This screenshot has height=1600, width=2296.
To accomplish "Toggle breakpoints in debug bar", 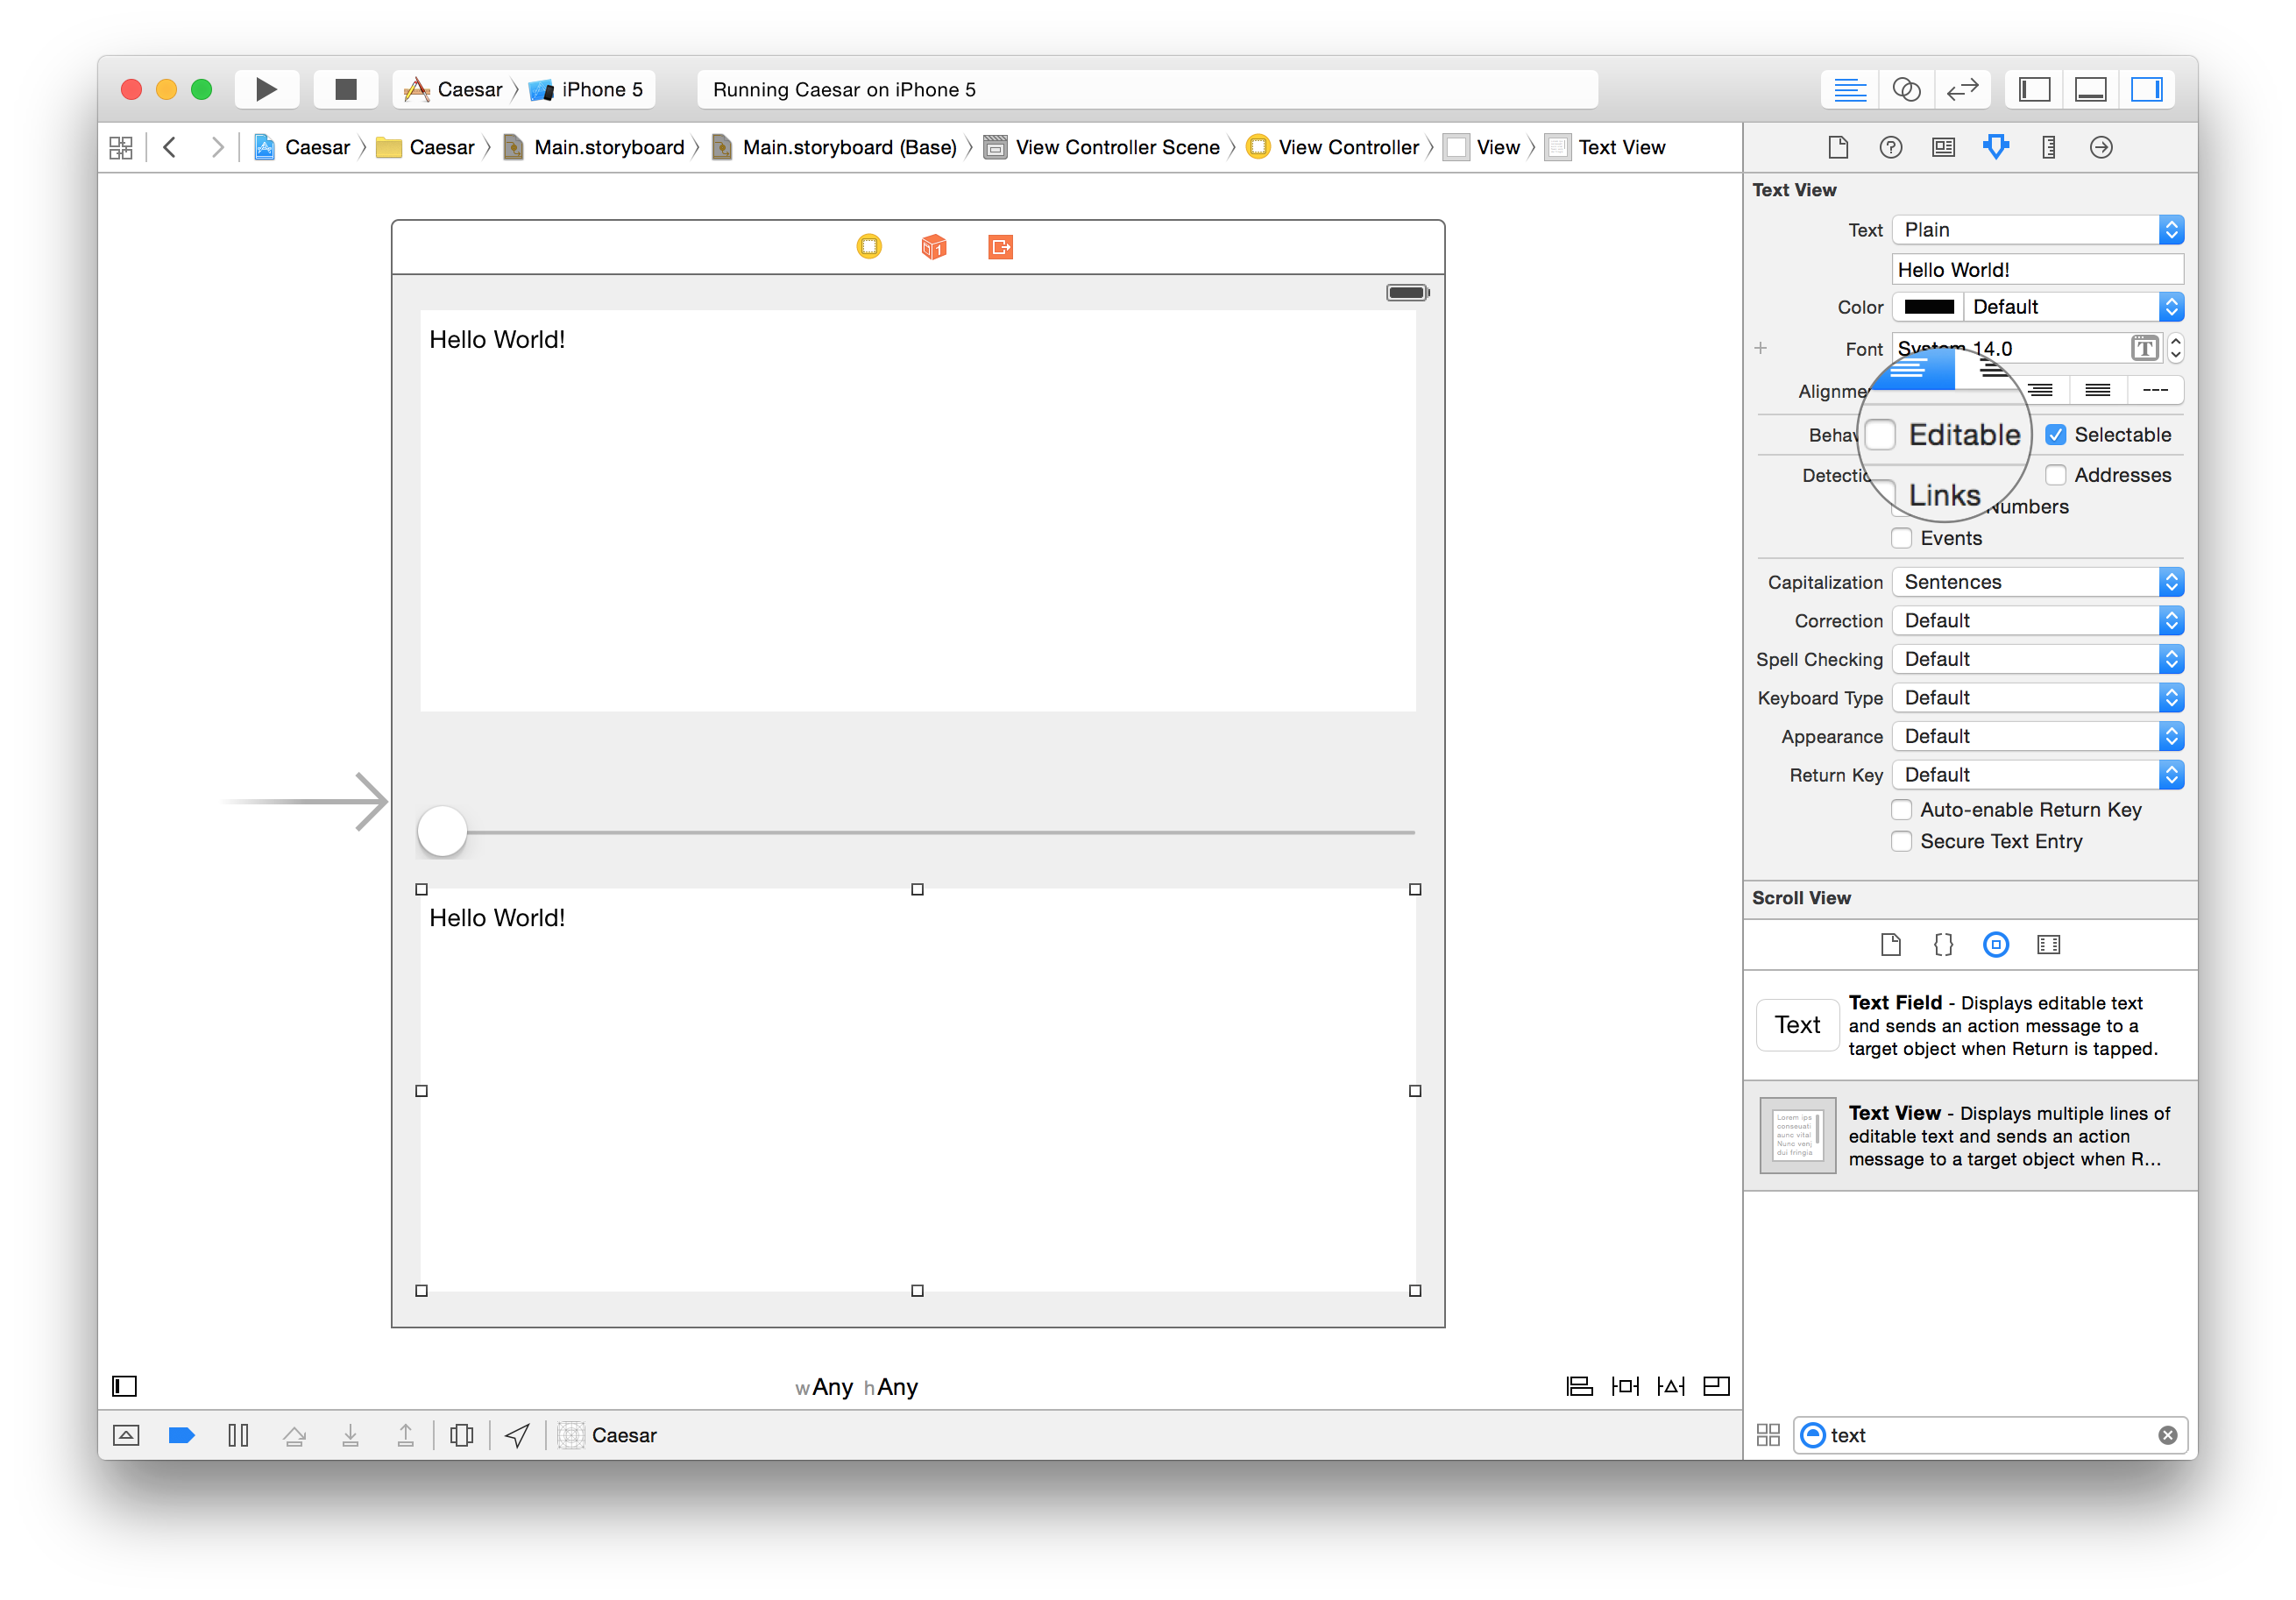I will (182, 1435).
